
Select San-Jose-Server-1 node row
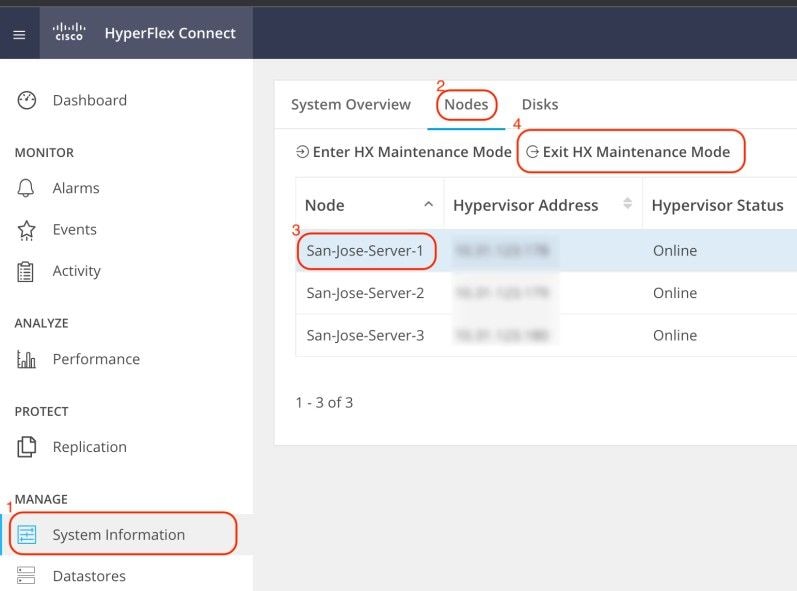546,251
